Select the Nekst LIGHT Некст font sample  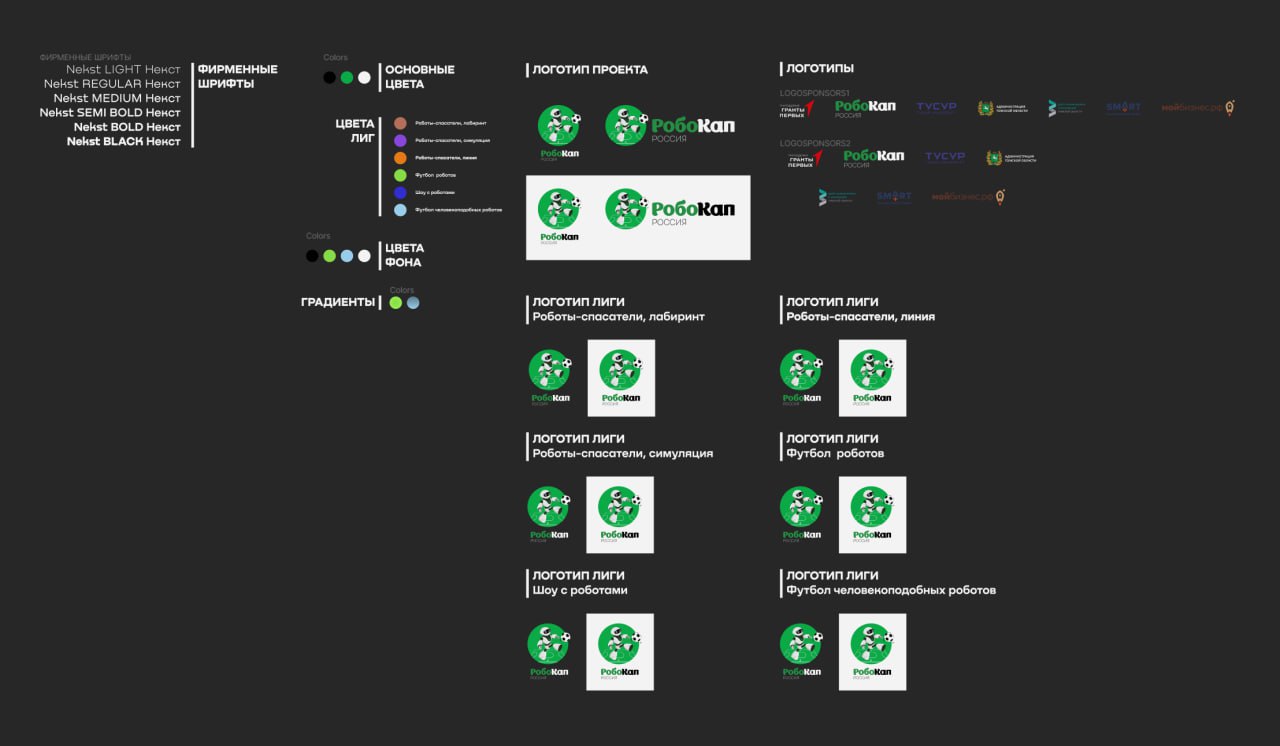[124, 70]
